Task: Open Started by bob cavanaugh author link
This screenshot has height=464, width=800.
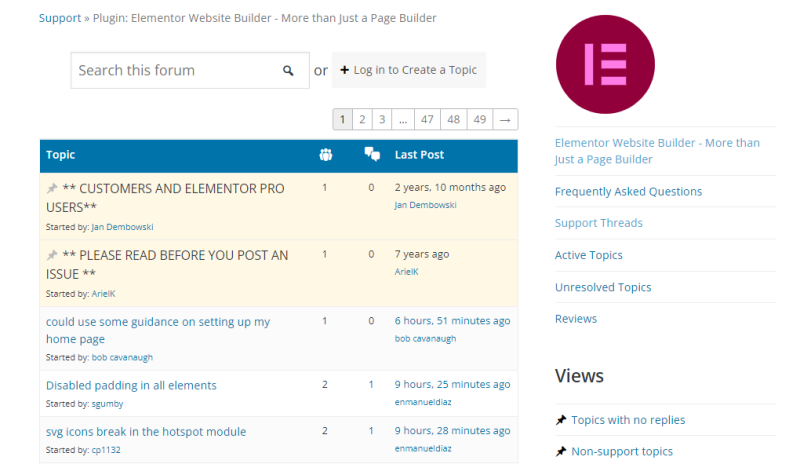Action: 122,357
